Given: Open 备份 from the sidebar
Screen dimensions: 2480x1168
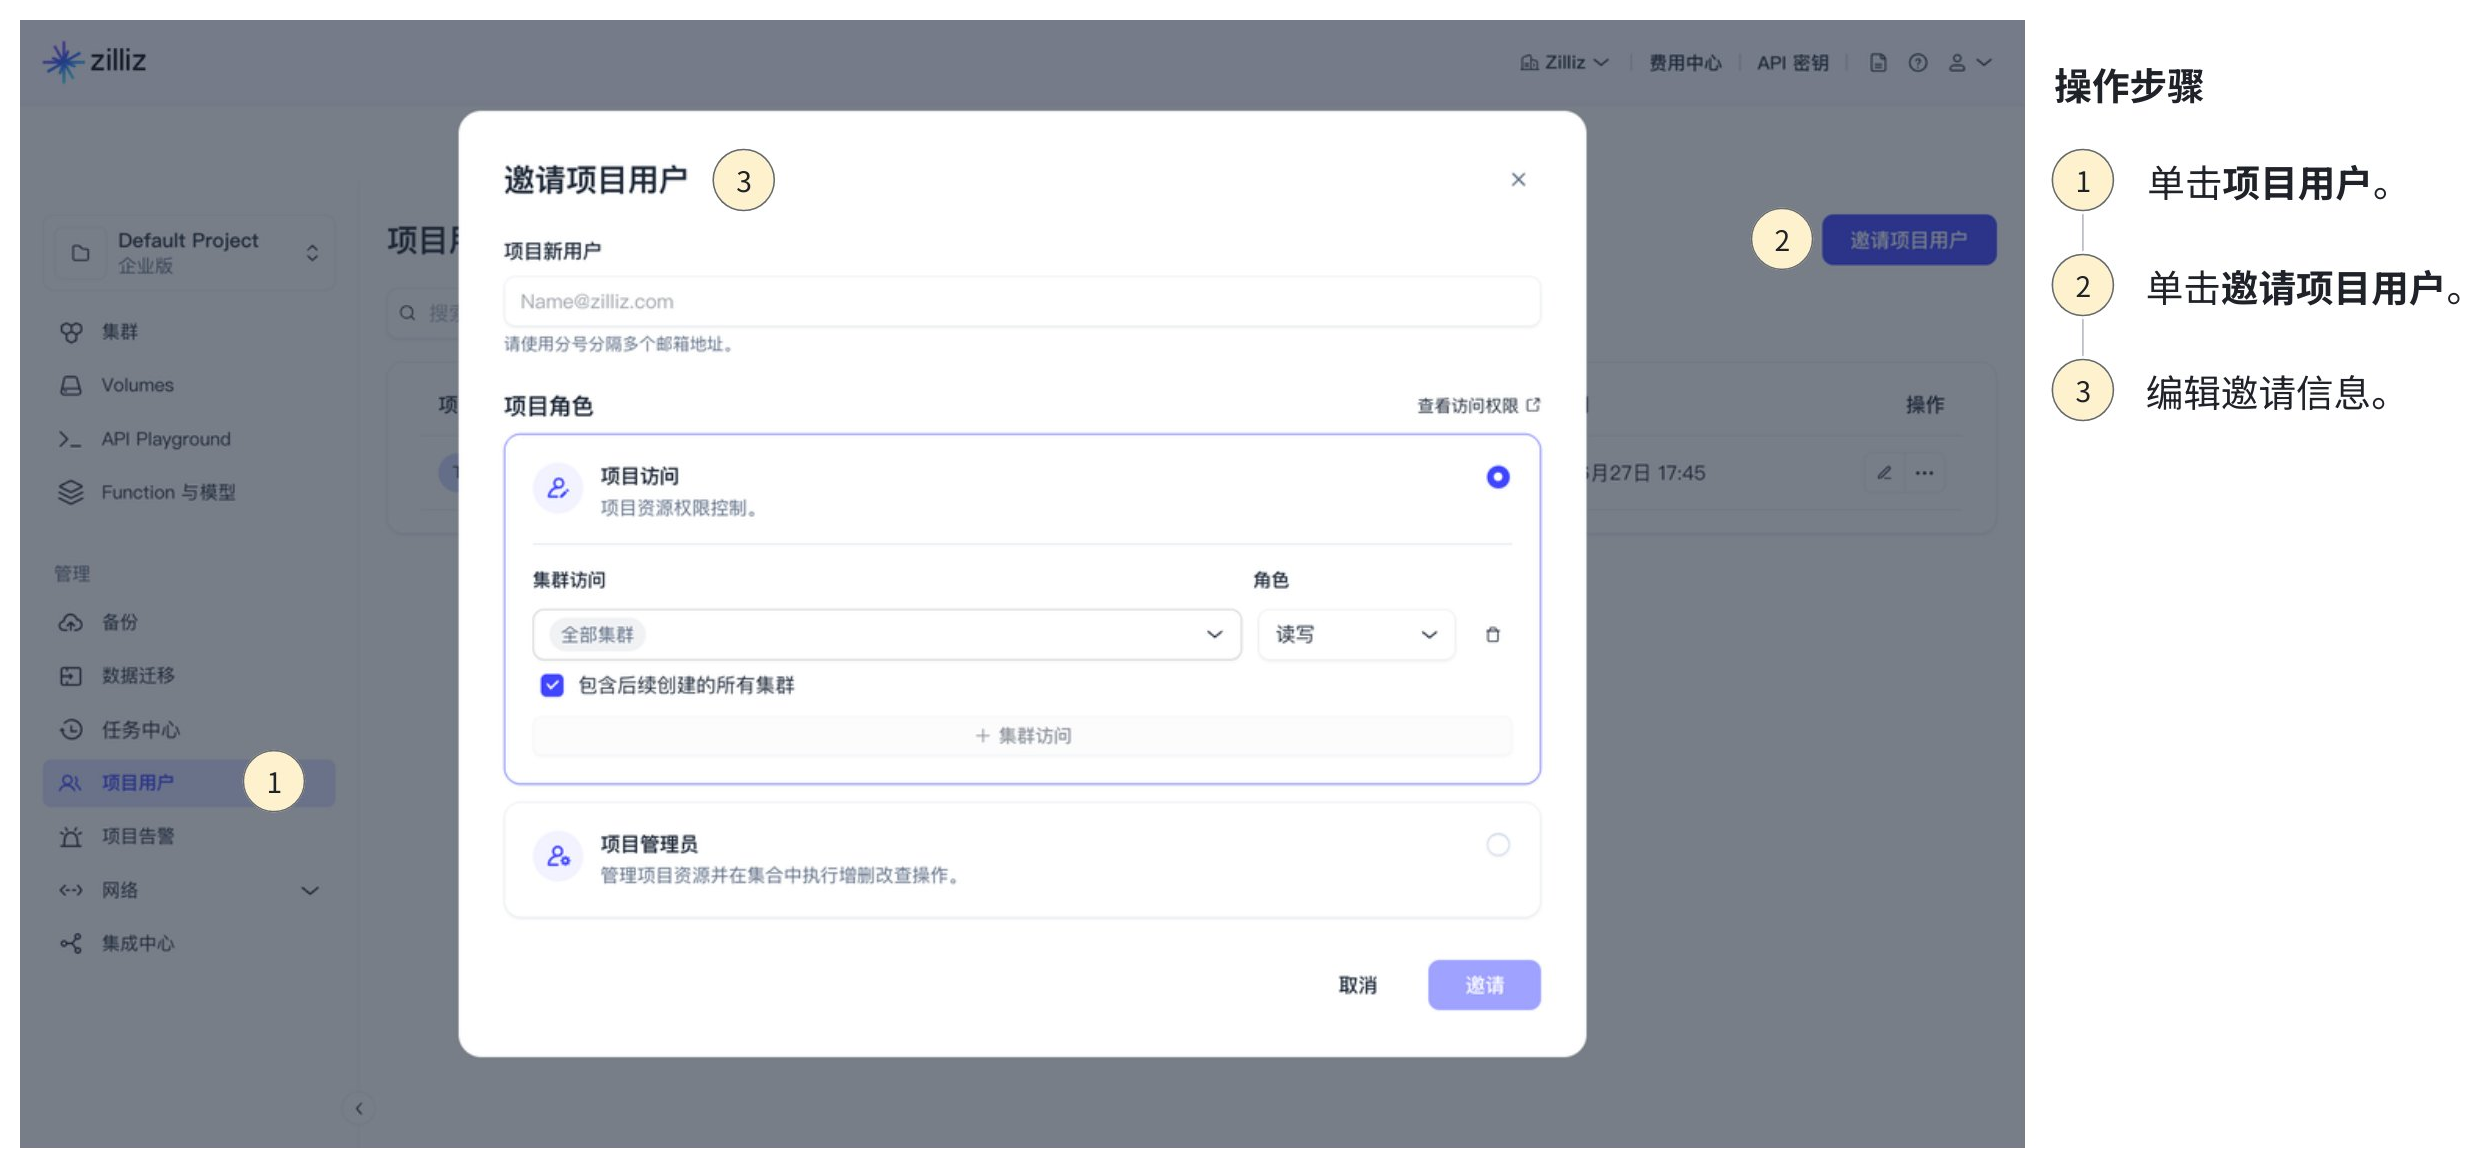Looking at the screenshot, I should [x=120, y=622].
